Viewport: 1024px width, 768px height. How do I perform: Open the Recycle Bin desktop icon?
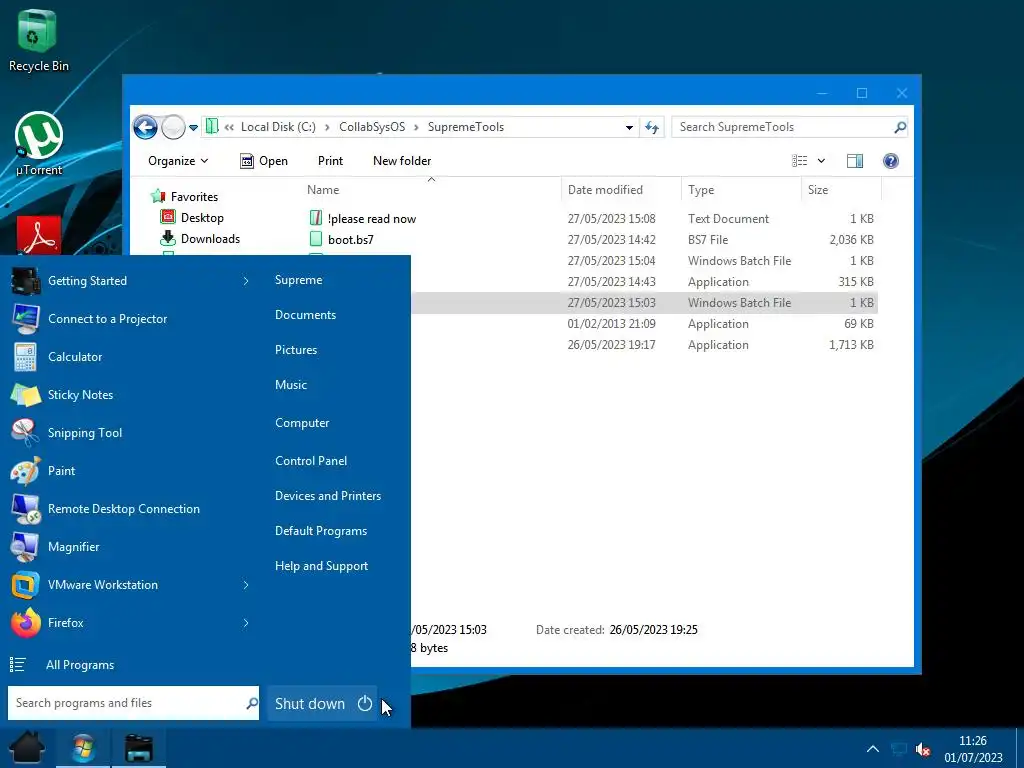[x=38, y=40]
